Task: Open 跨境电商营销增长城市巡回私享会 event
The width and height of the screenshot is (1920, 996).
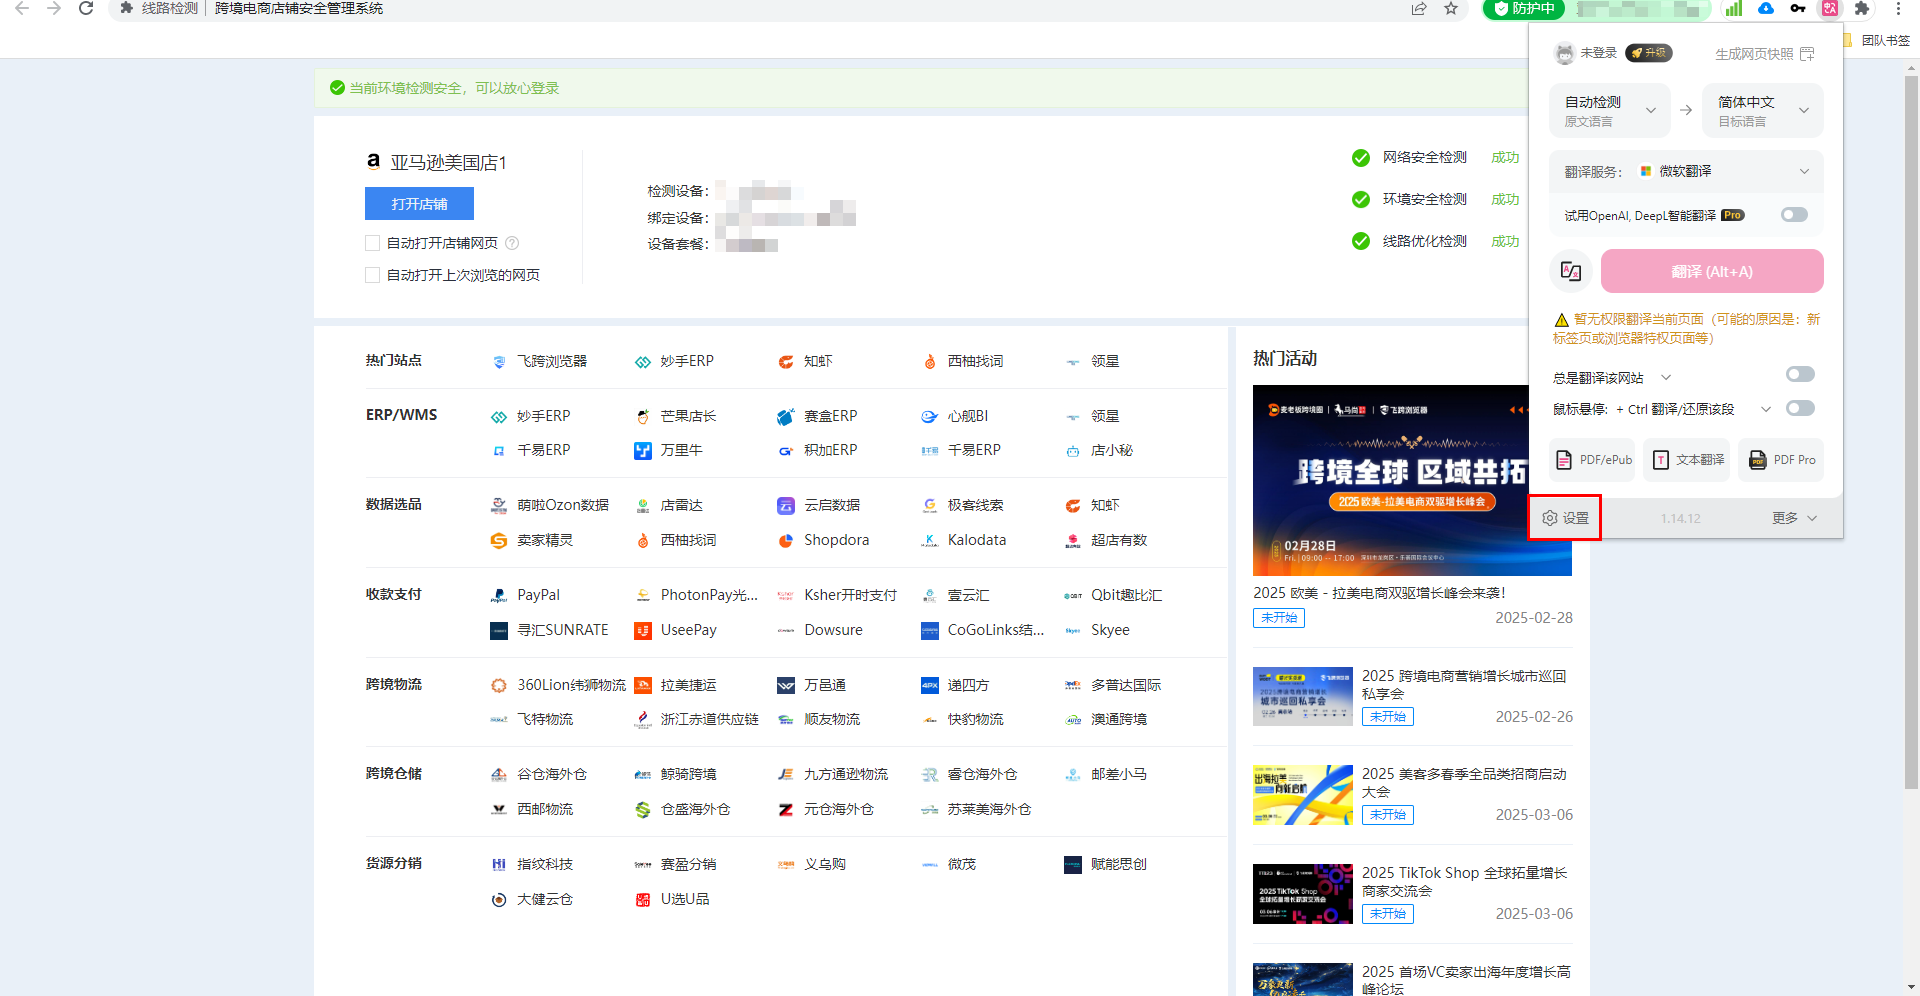Action: (1464, 684)
